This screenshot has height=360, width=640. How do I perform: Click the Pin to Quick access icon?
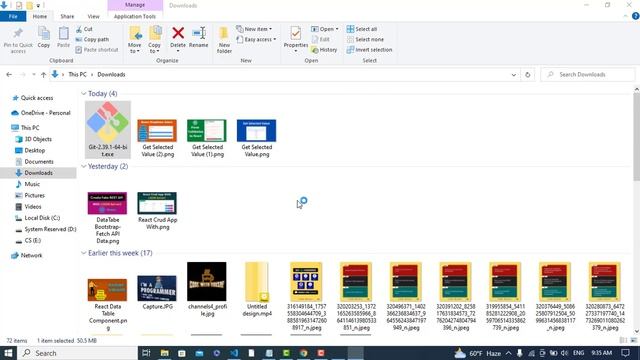click(x=18, y=40)
